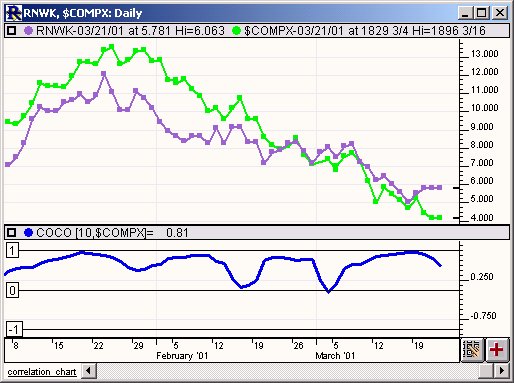Click the red plus zoom button
Image resolution: width=514 pixels, height=383 pixels.
pyautogui.click(x=497, y=350)
